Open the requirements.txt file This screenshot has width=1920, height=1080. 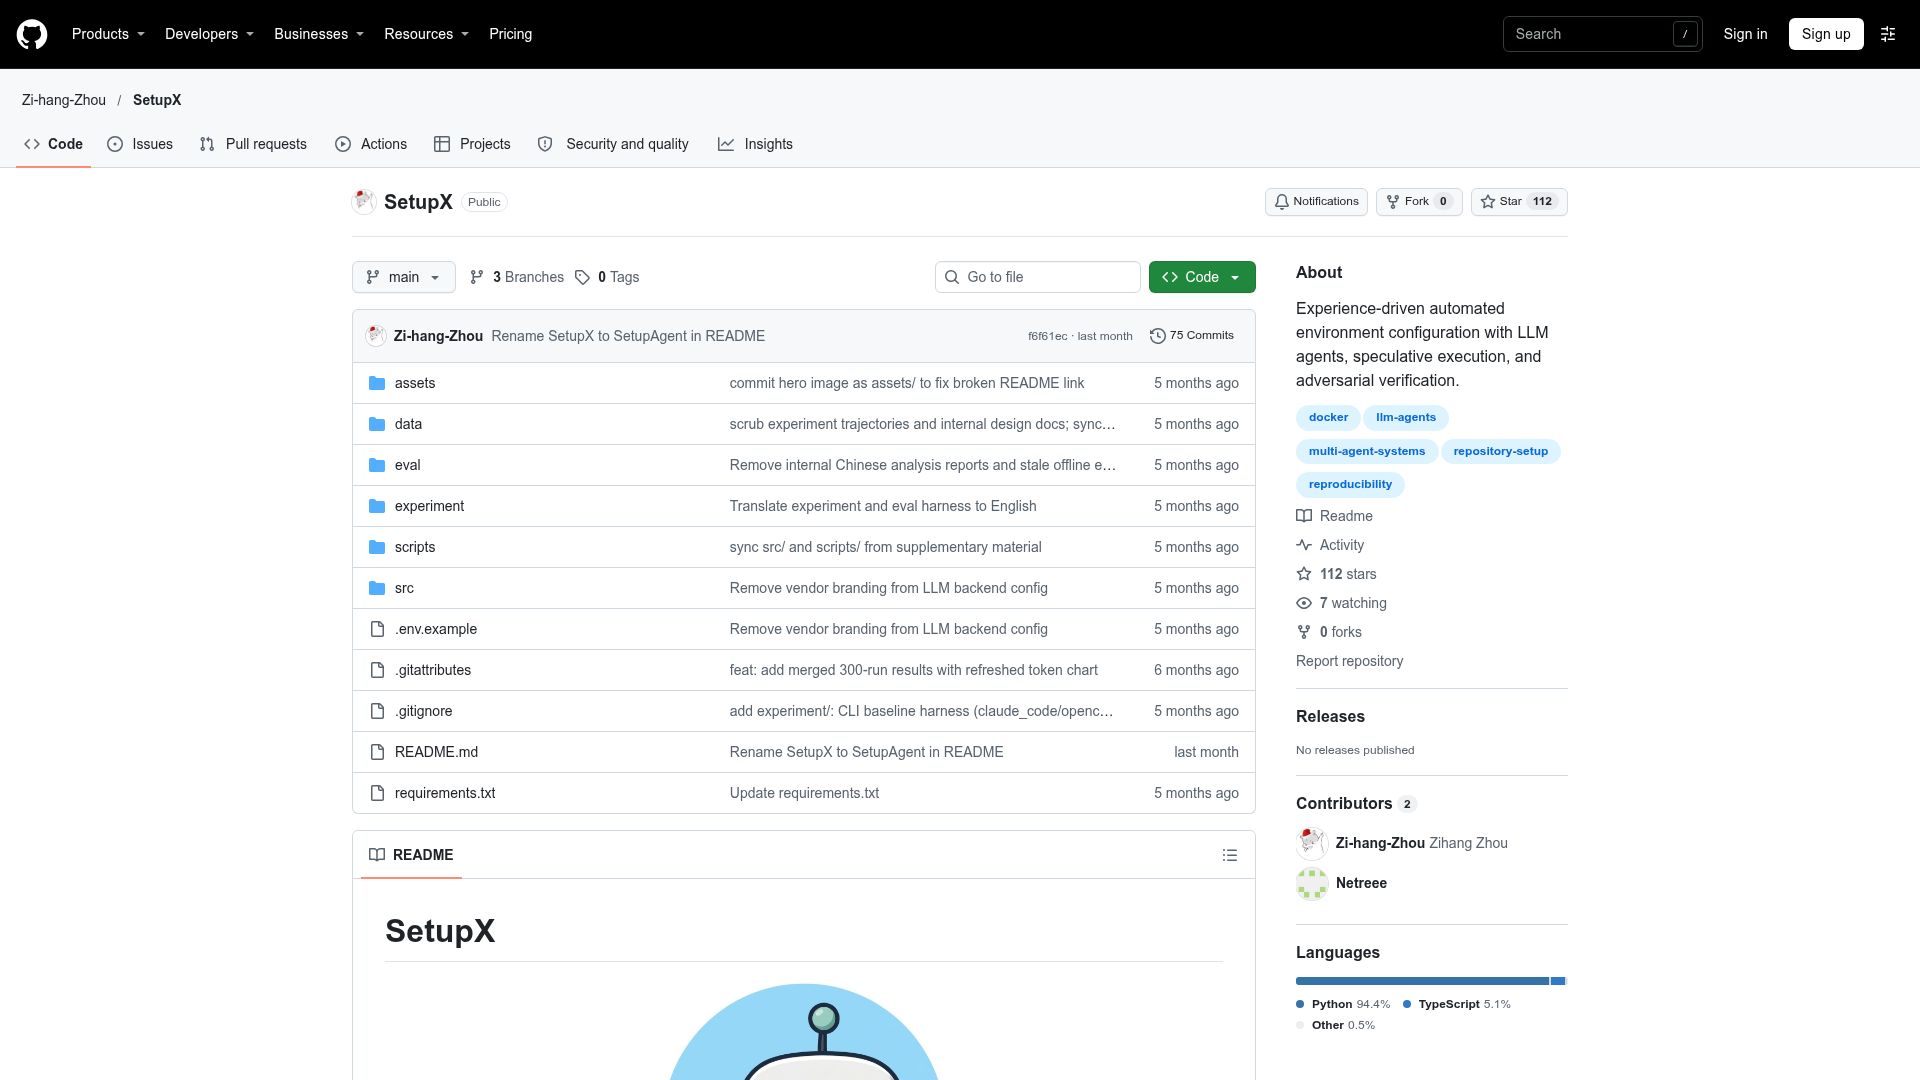(x=445, y=793)
